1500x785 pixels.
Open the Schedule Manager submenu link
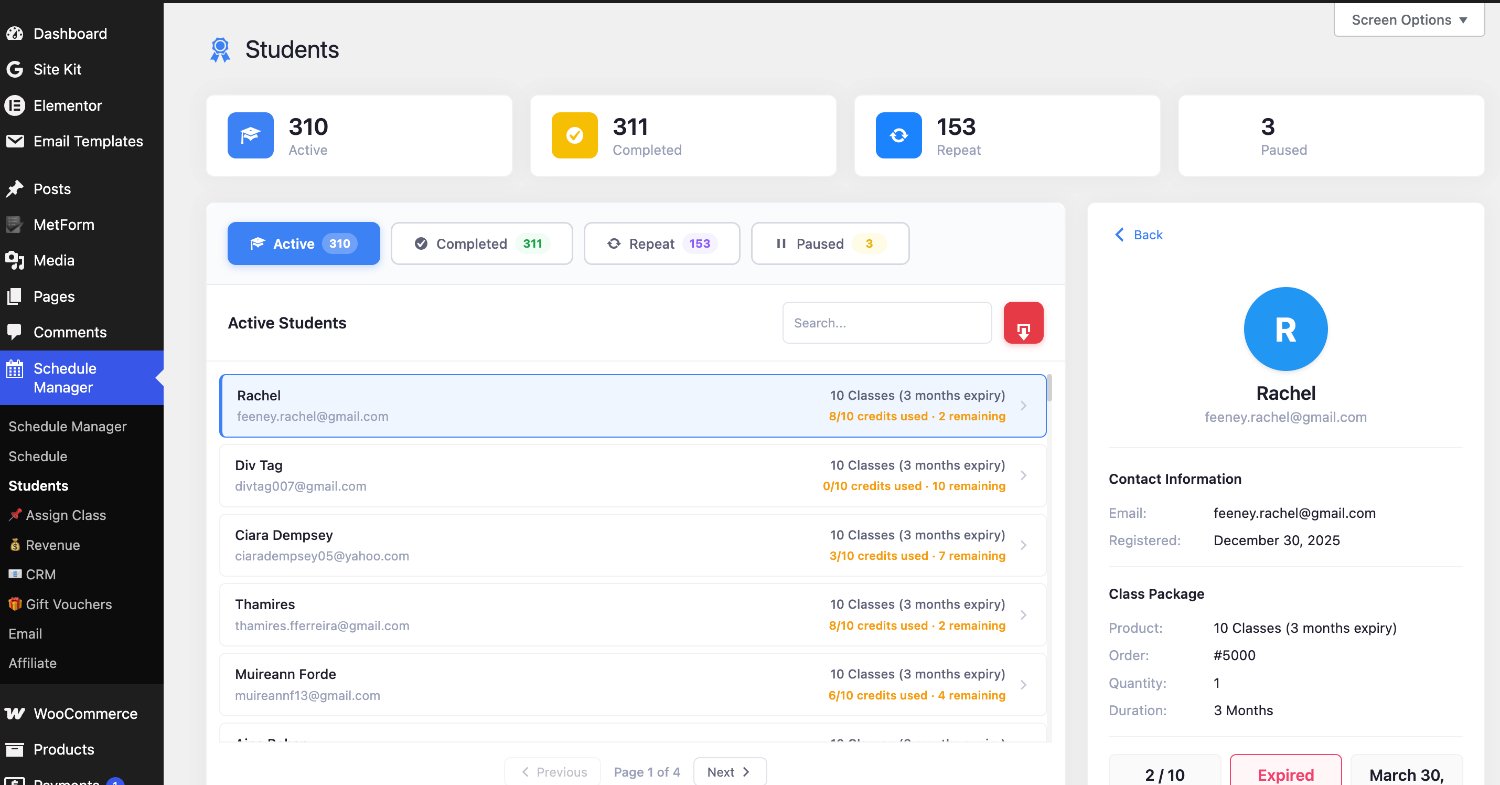point(67,427)
